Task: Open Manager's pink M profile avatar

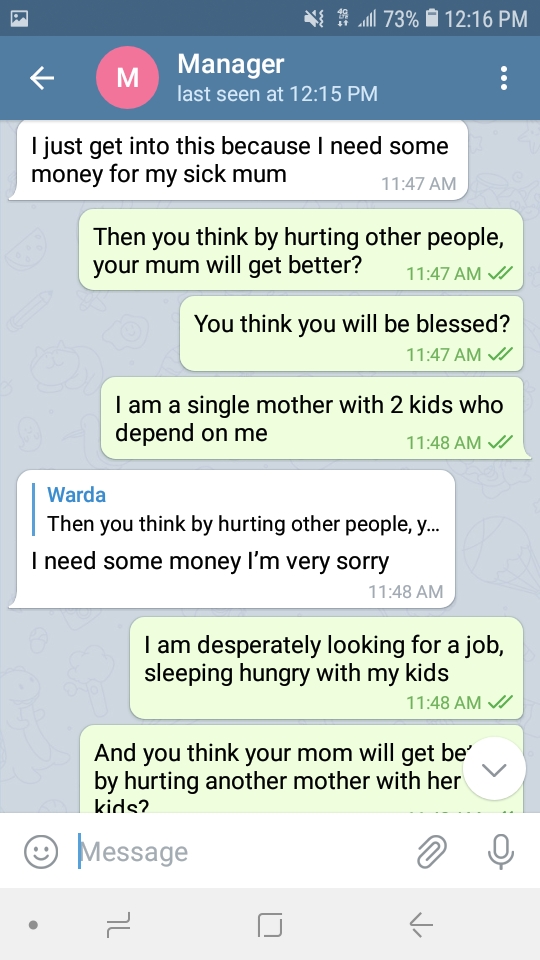Action: (x=127, y=78)
